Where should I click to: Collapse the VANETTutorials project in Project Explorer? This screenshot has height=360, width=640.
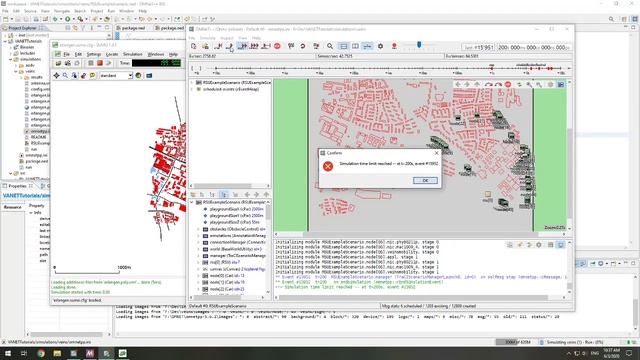tap(6, 41)
